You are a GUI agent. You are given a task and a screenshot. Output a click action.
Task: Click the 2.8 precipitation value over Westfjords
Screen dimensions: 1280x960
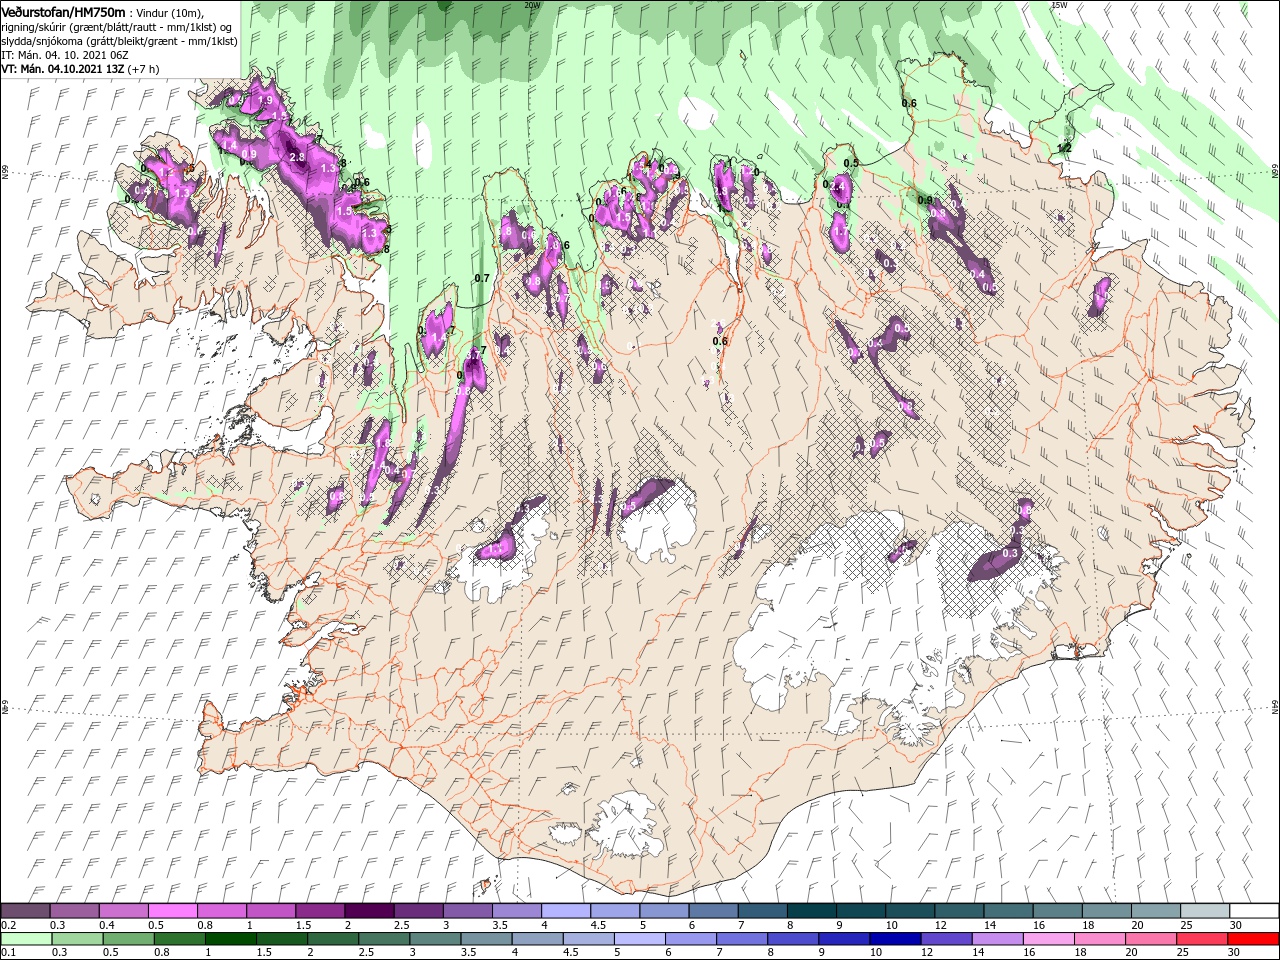(x=296, y=157)
